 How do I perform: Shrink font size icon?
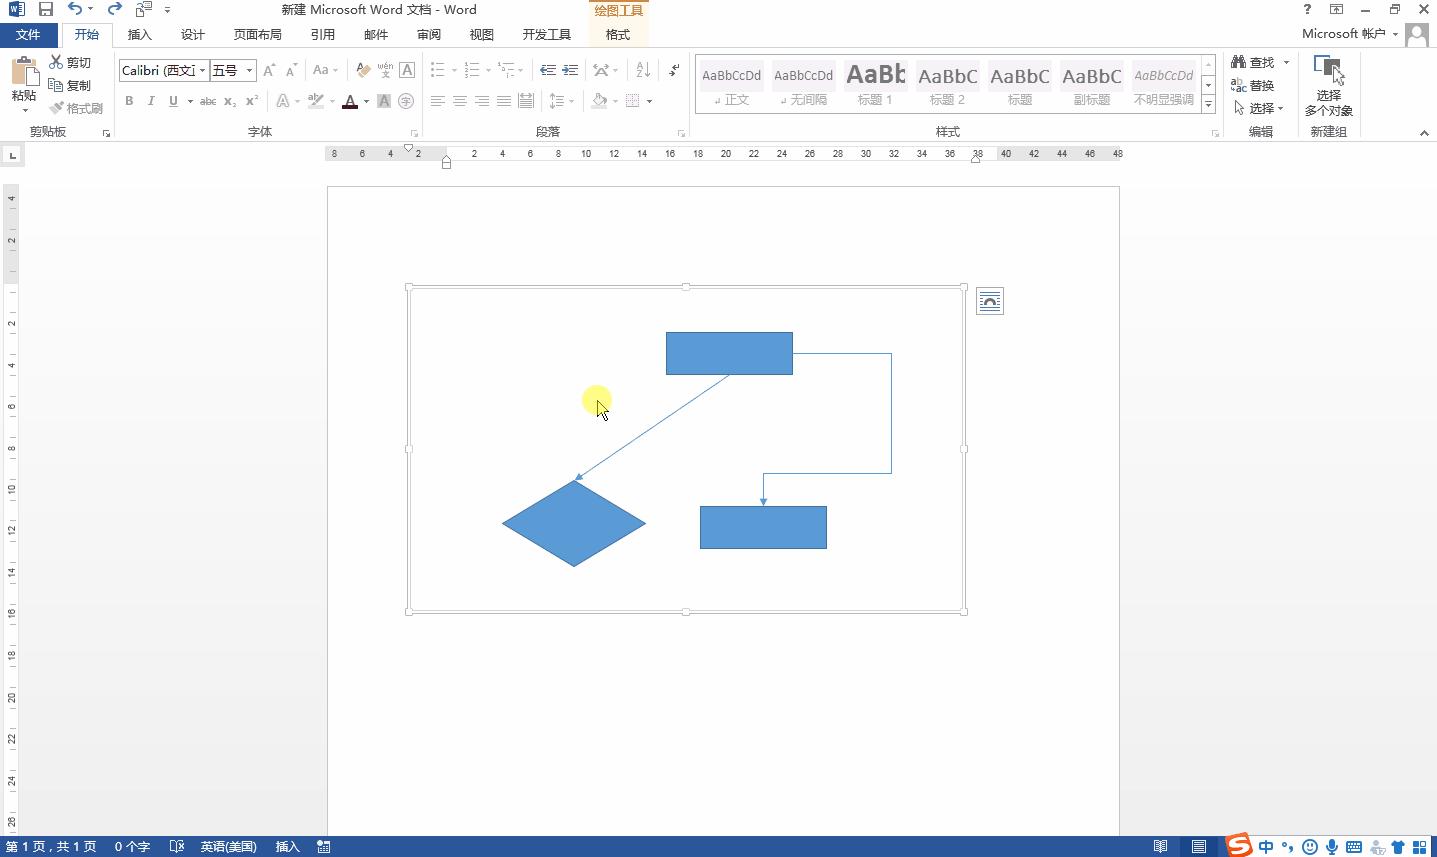[291, 70]
